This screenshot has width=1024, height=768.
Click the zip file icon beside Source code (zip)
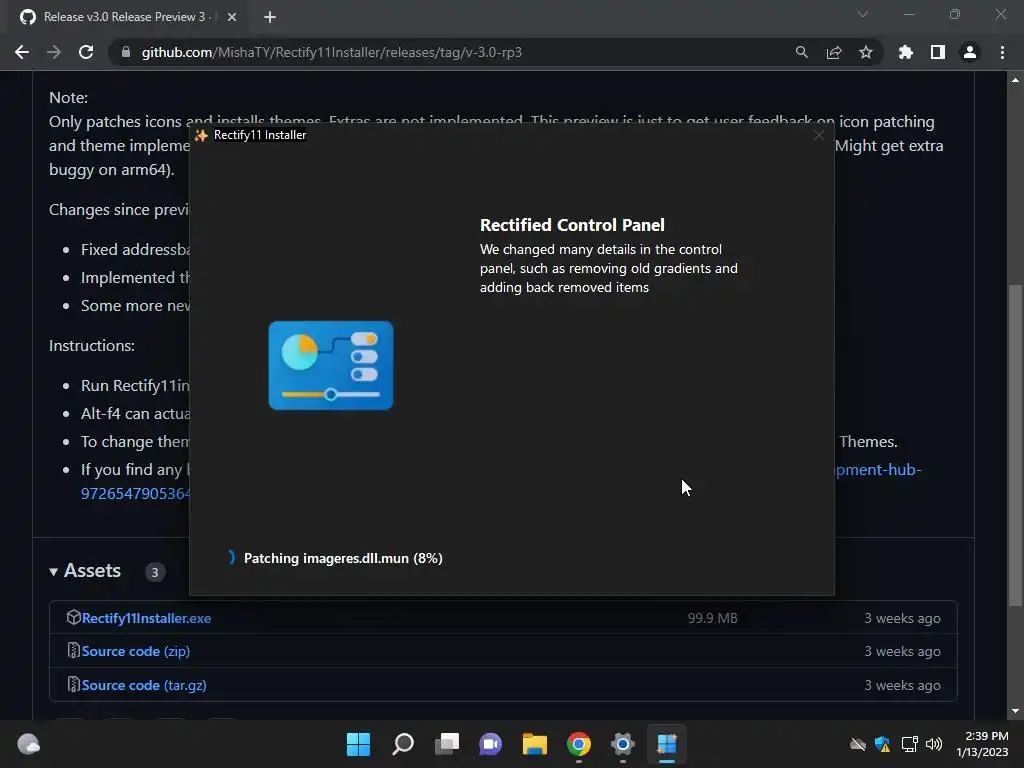pyautogui.click(x=73, y=650)
